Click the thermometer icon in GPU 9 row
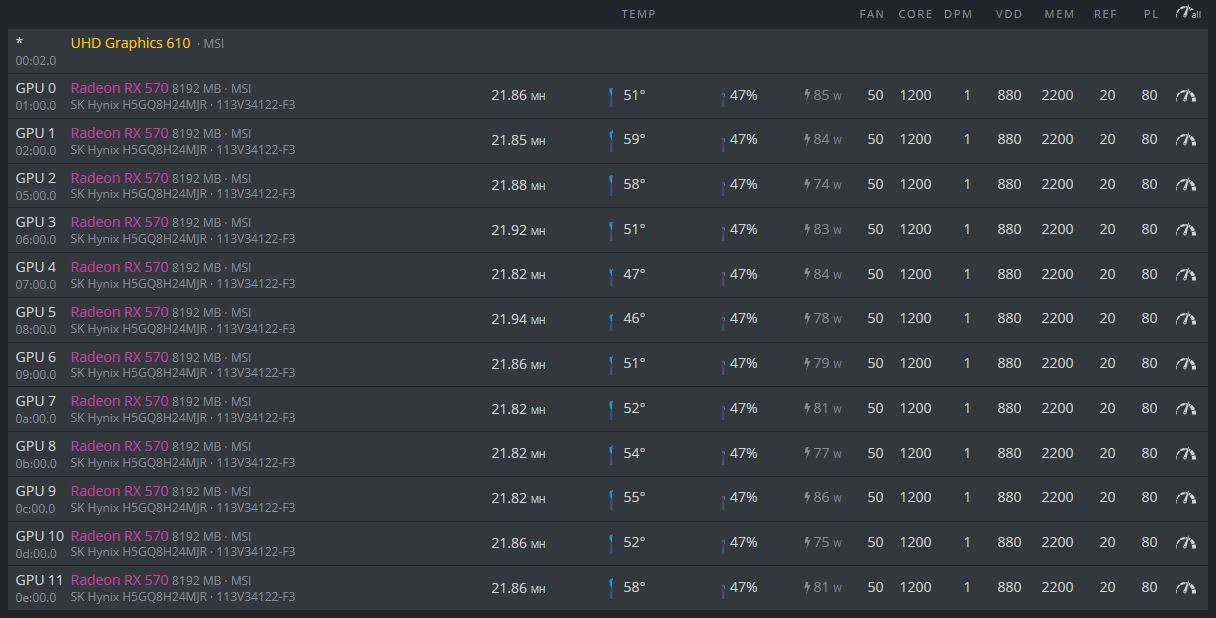The image size is (1216, 618). 611,498
